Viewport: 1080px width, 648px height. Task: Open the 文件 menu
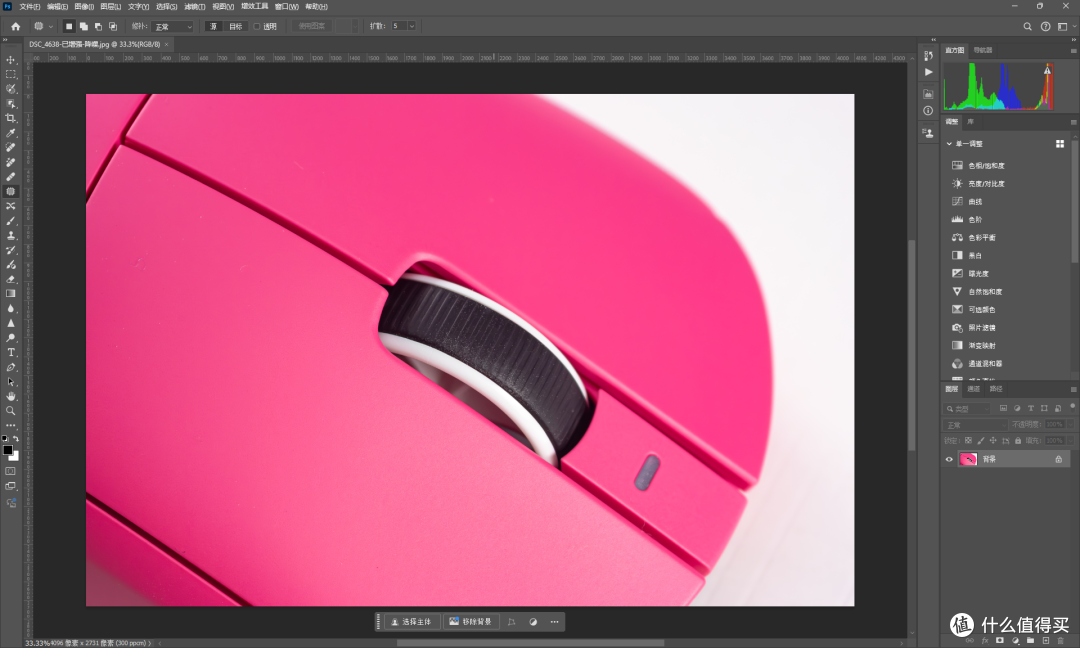(x=30, y=6)
